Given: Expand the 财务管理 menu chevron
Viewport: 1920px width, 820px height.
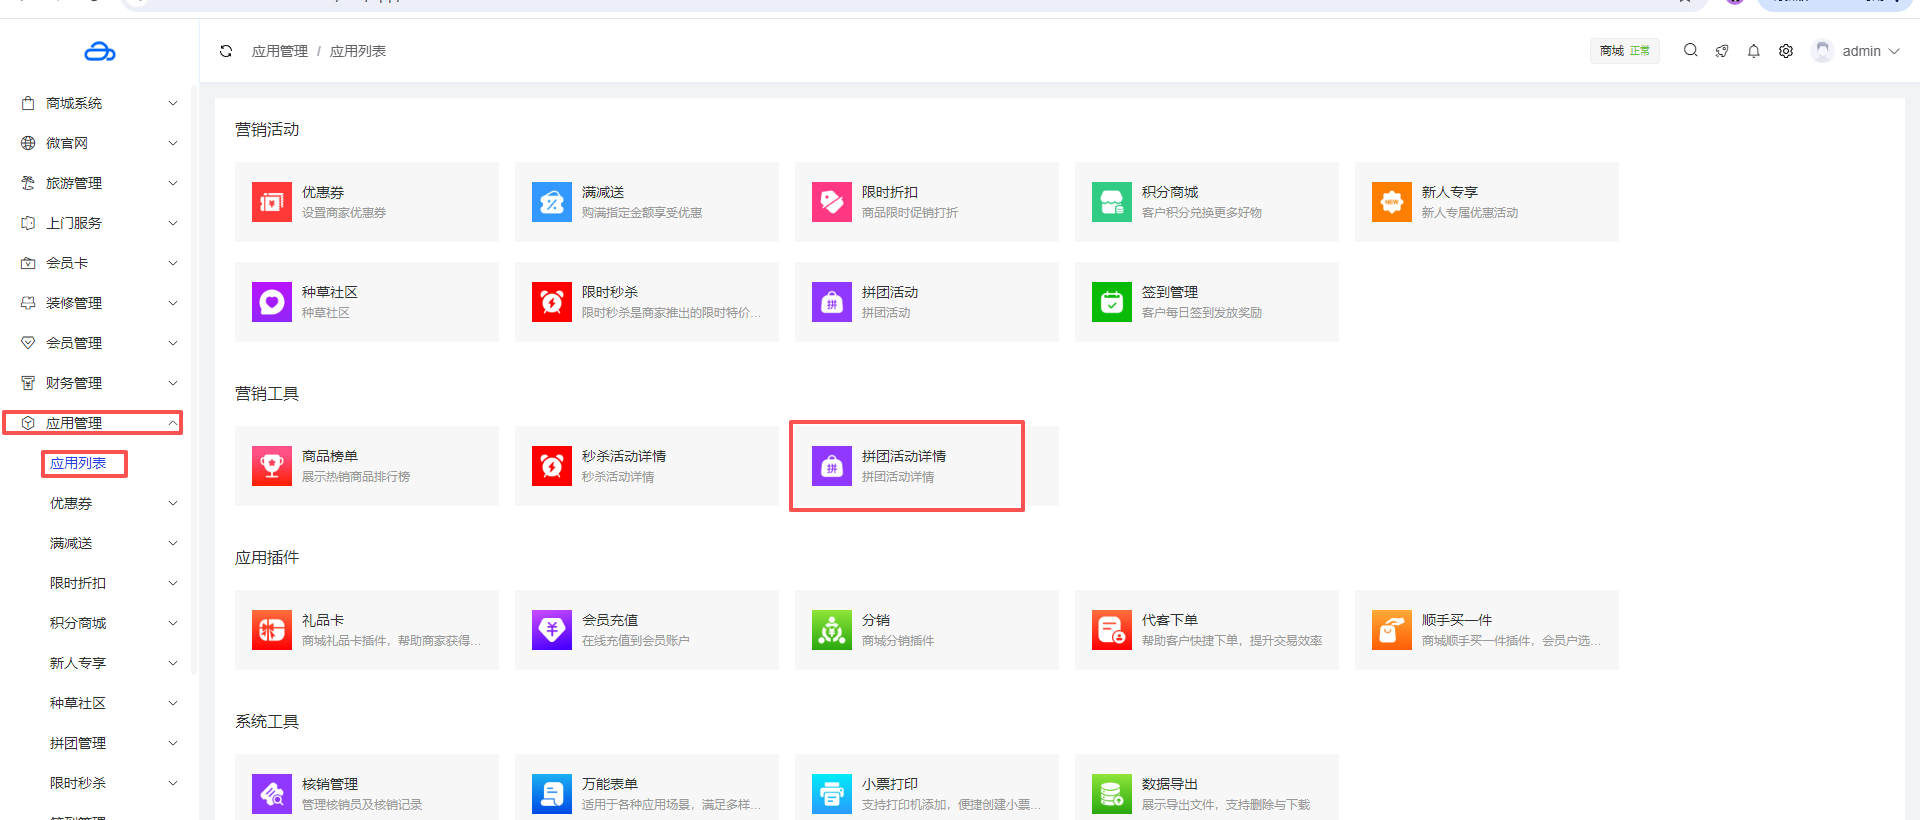Looking at the screenshot, I should click(x=173, y=383).
